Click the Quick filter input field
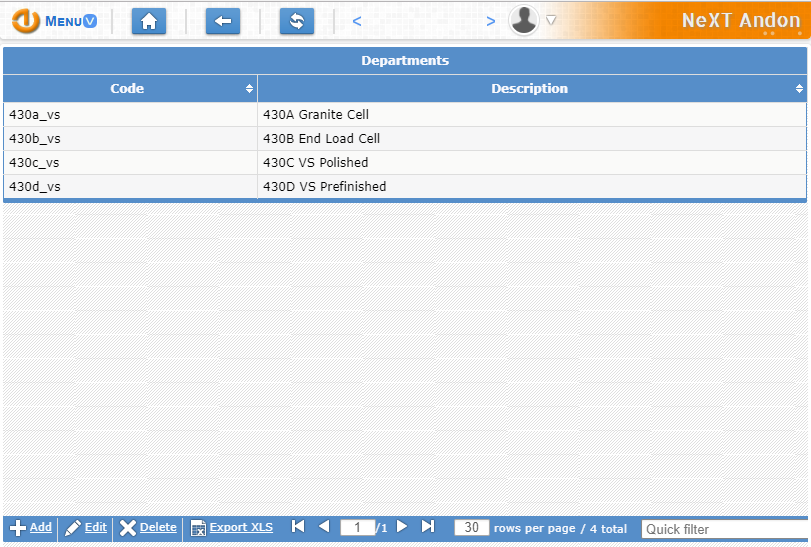This screenshot has height=547, width=811. click(x=724, y=529)
